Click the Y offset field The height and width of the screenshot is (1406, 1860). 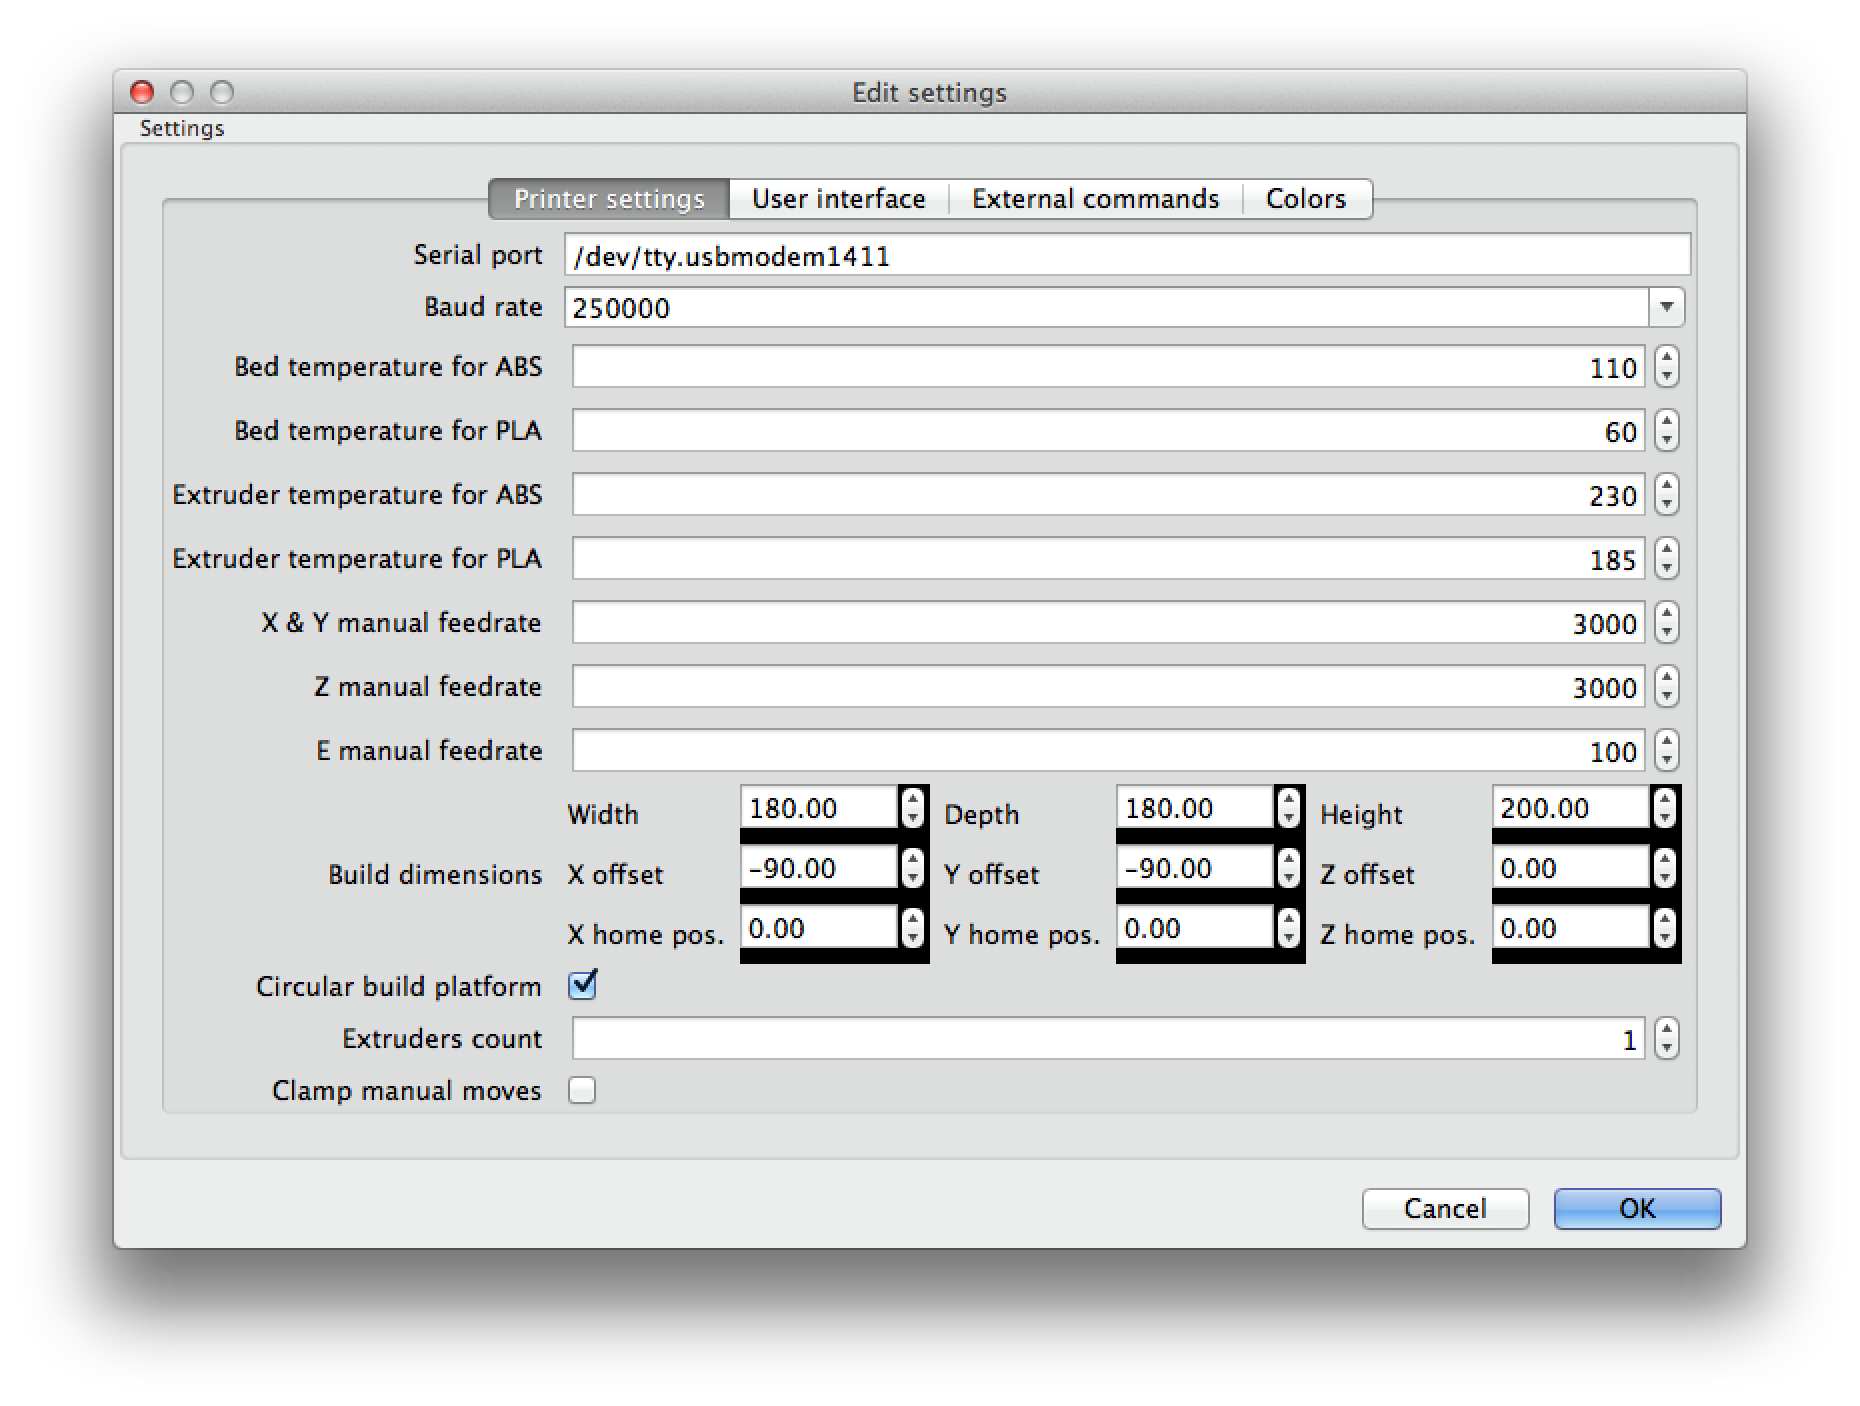click(1195, 868)
